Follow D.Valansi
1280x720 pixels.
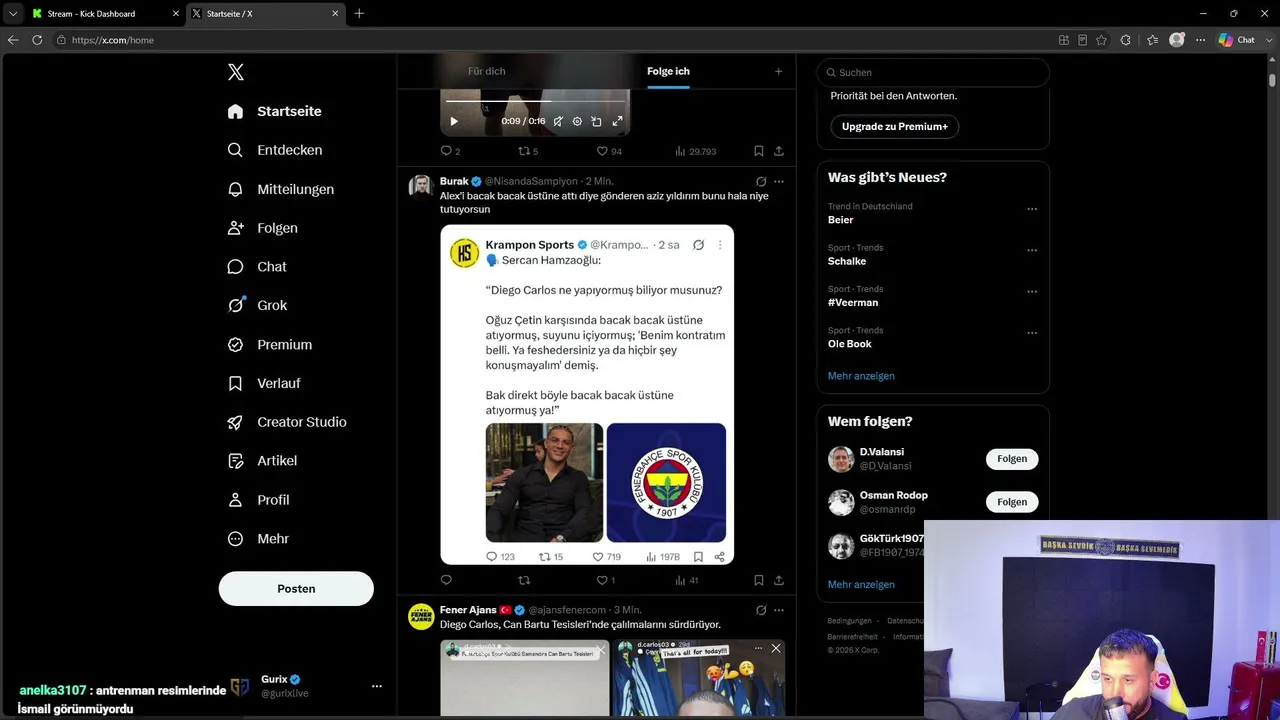pos(1012,459)
